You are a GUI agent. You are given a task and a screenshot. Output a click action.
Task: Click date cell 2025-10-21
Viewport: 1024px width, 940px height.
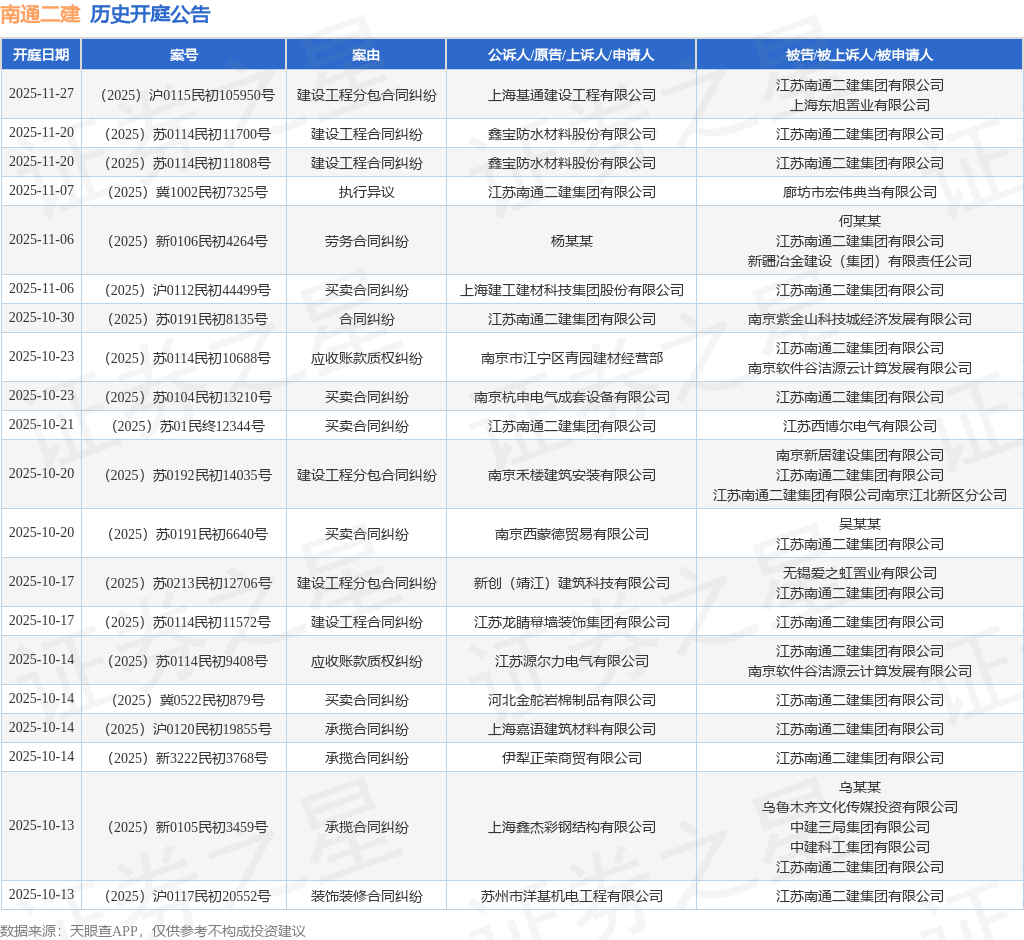[41, 425]
